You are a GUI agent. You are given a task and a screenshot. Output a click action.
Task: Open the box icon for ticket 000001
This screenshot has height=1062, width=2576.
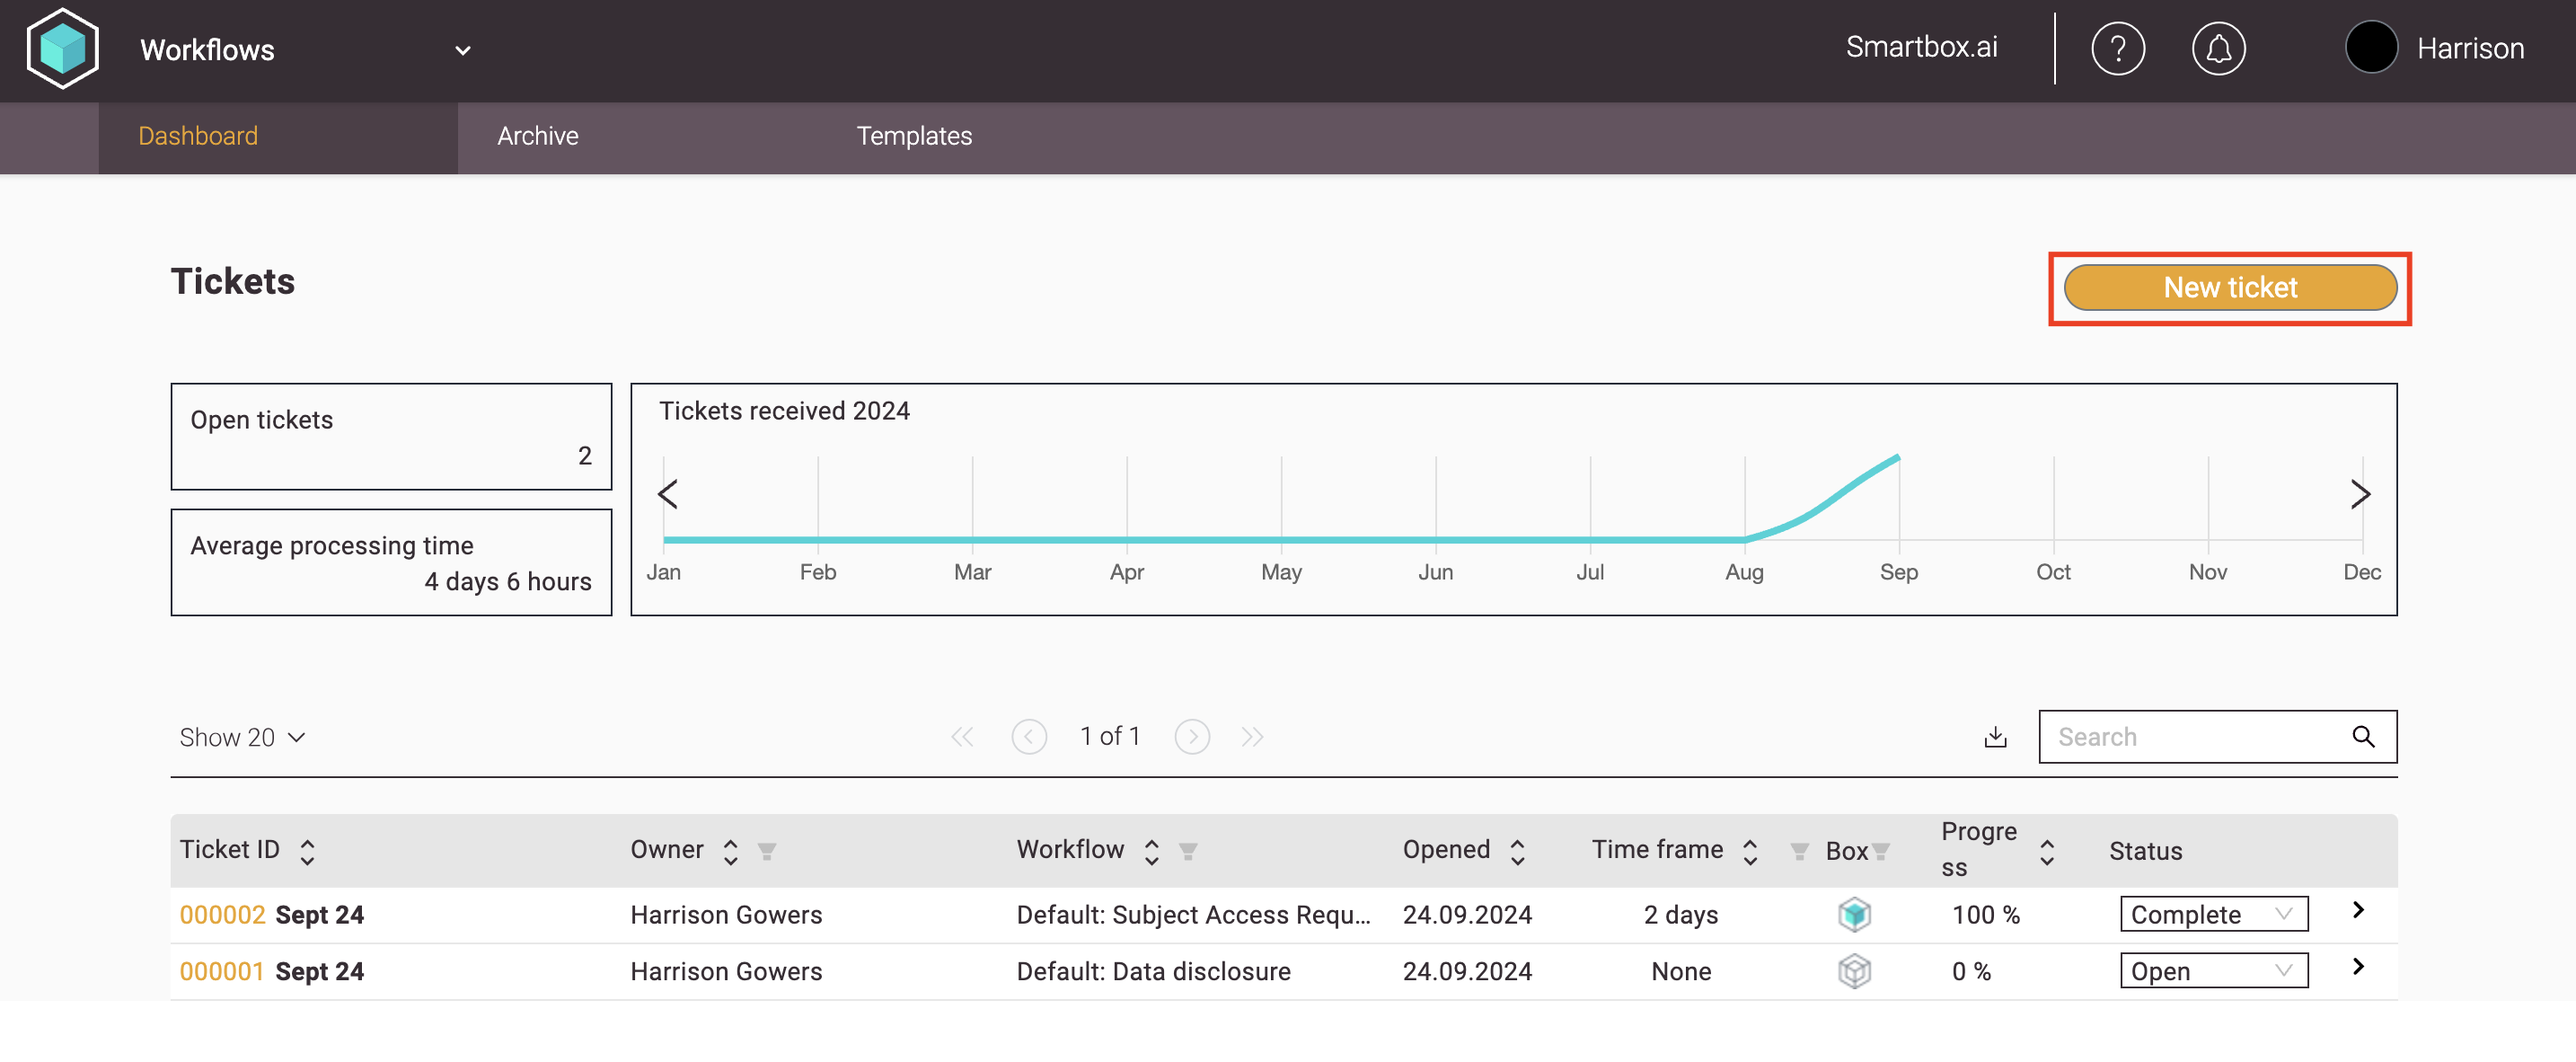tap(1854, 971)
